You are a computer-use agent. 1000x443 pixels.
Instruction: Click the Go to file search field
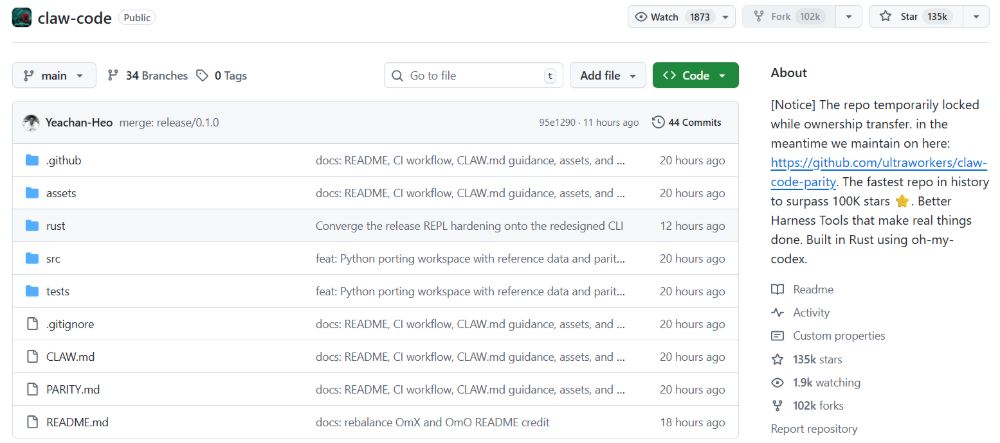(472, 75)
